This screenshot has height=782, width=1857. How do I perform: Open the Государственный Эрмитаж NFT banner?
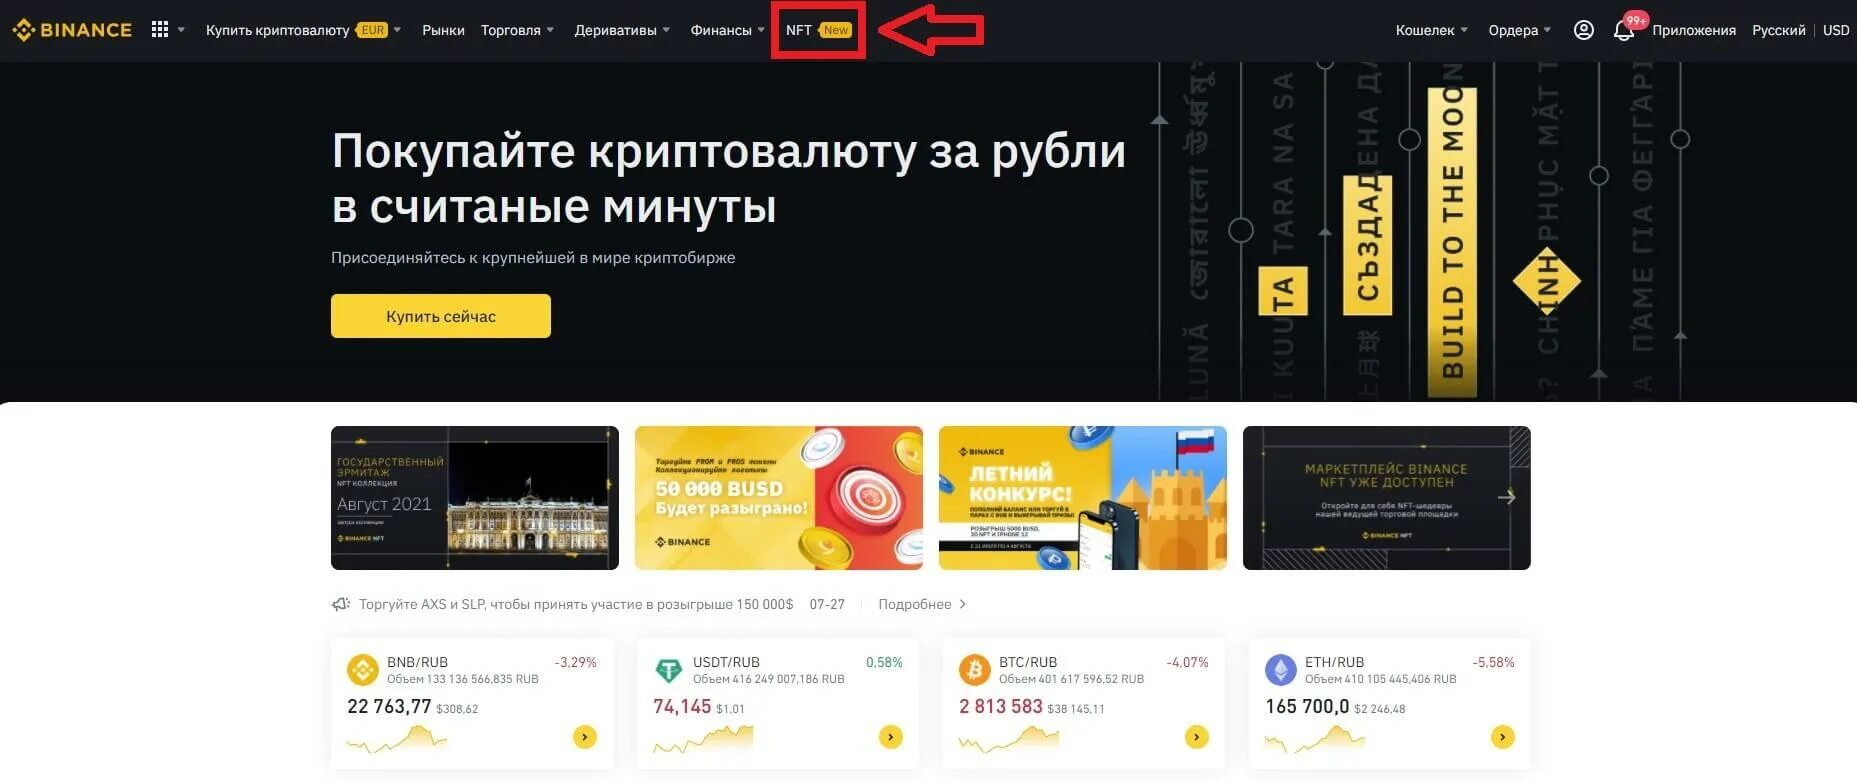[x=475, y=498]
